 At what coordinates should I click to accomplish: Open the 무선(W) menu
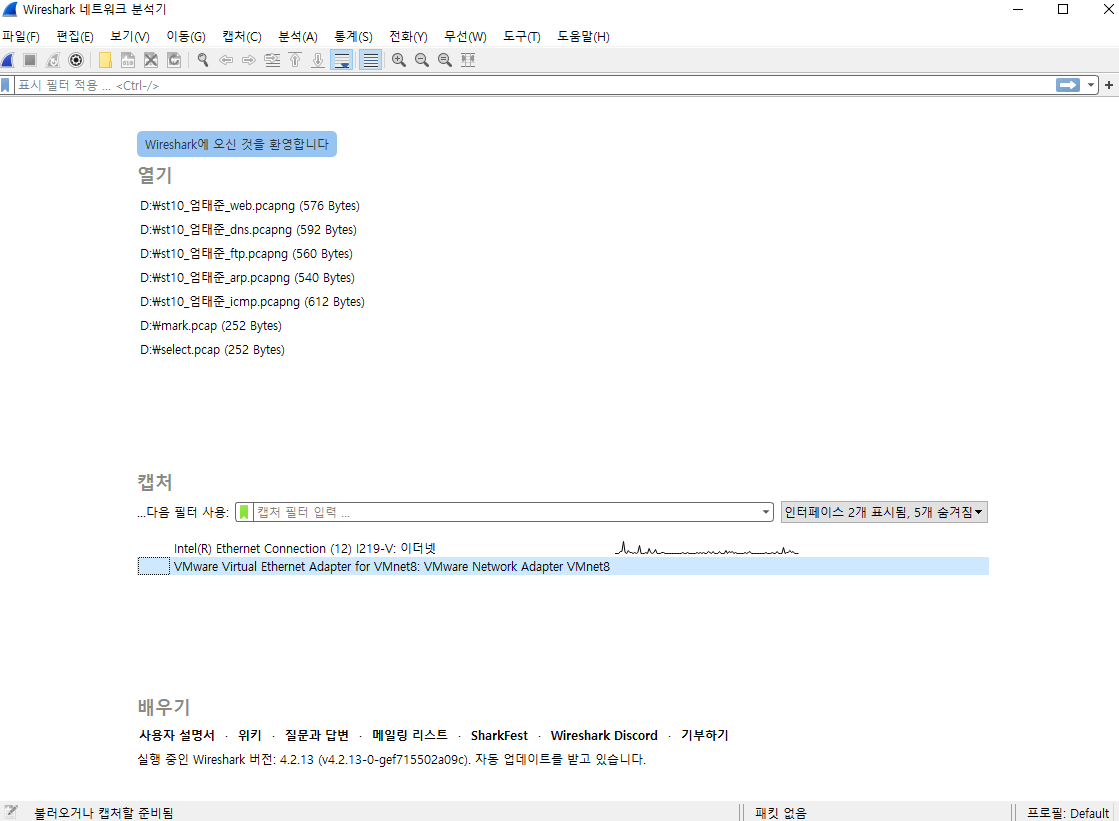(465, 36)
